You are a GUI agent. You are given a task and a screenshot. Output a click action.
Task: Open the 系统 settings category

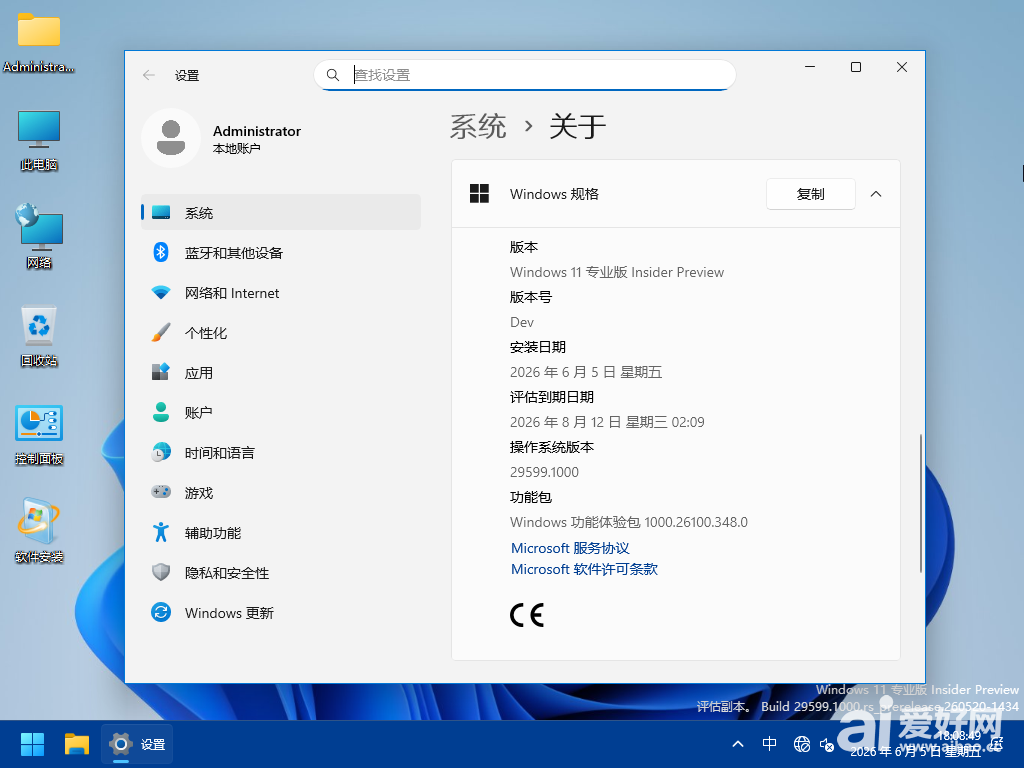tap(281, 212)
